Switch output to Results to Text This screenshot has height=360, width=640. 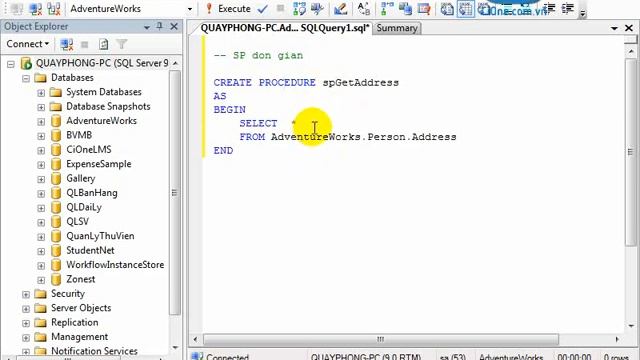(x=447, y=9)
